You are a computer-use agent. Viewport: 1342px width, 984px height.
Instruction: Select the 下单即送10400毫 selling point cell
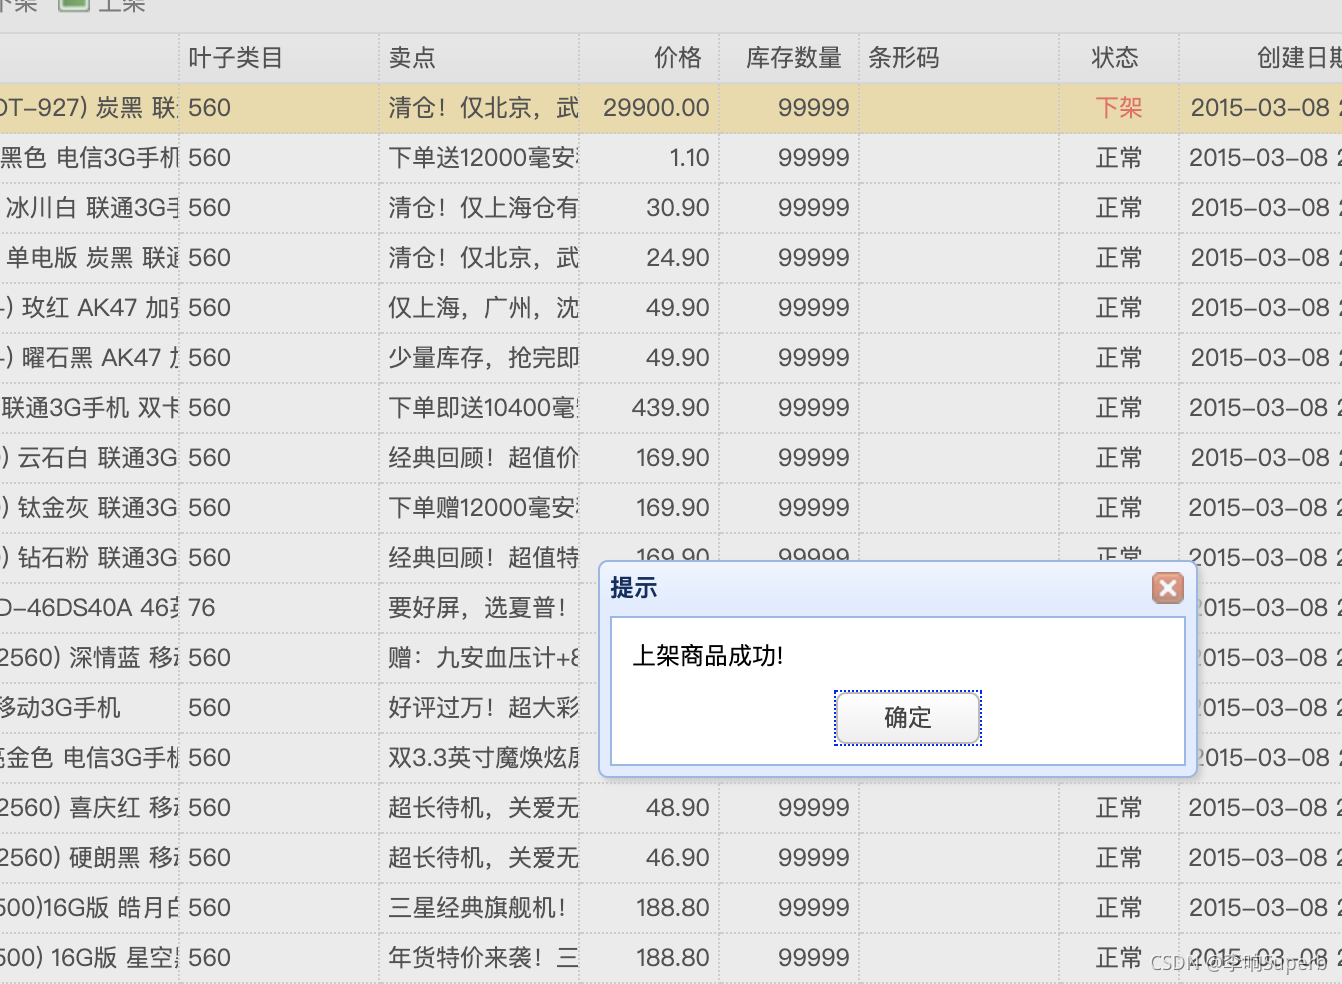479,408
